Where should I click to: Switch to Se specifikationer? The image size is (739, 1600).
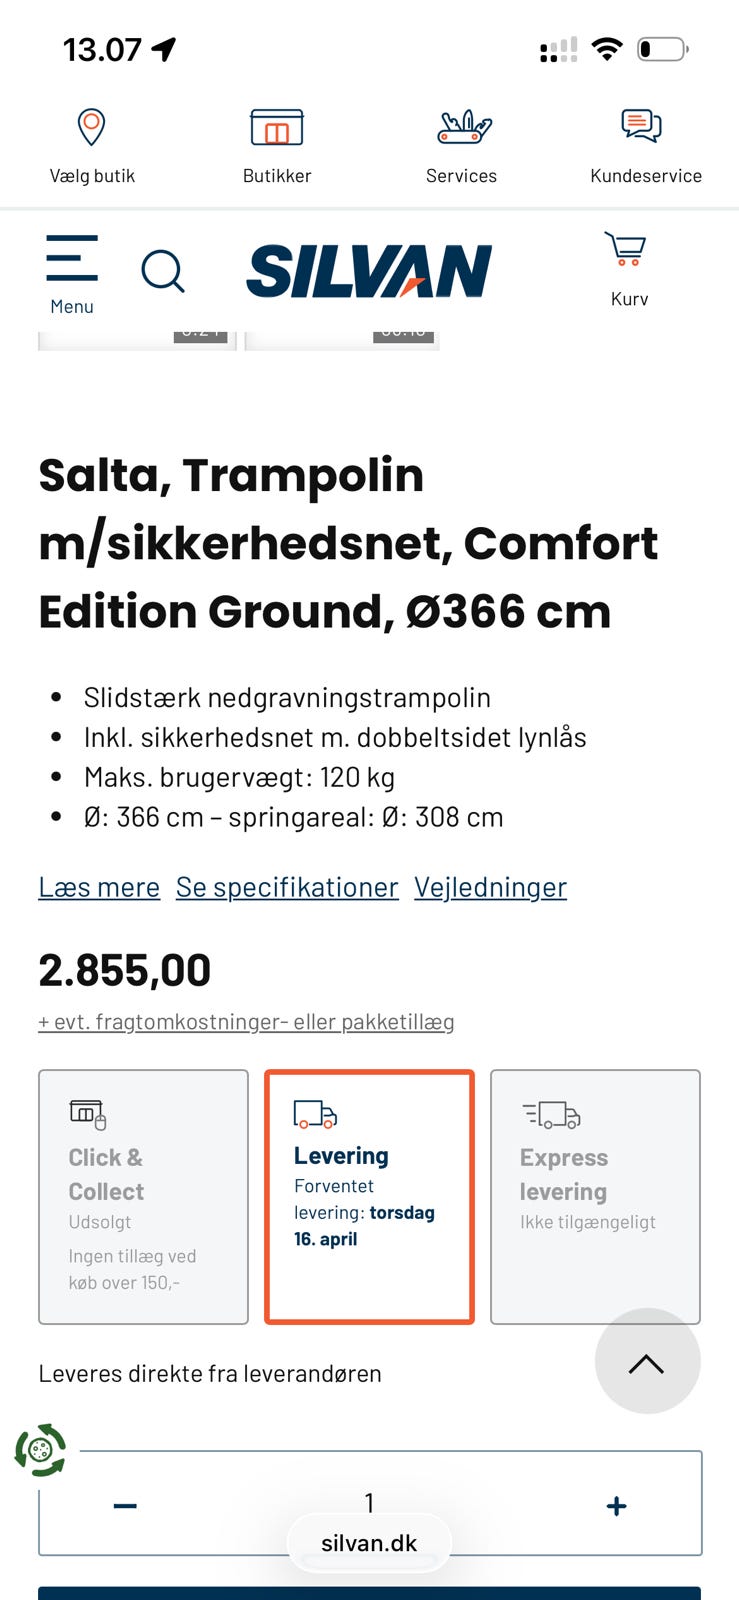click(287, 887)
